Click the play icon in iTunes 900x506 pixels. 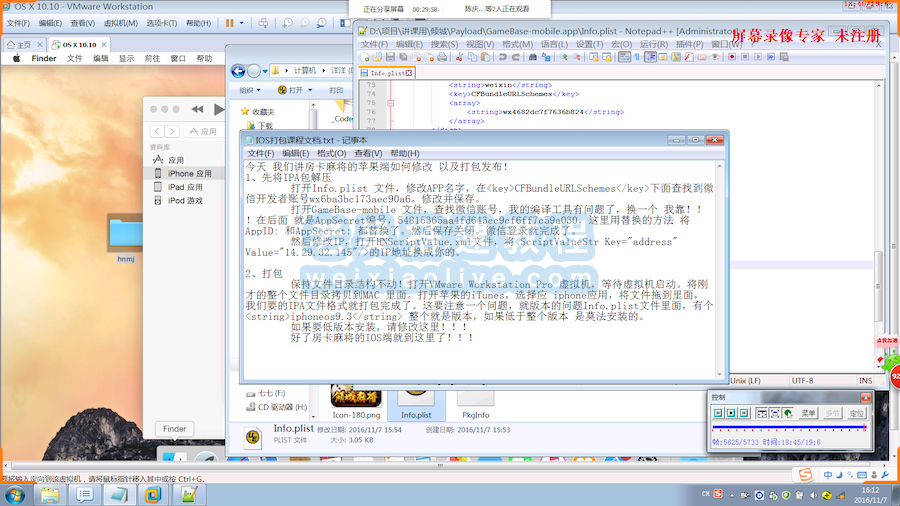(x=219, y=109)
